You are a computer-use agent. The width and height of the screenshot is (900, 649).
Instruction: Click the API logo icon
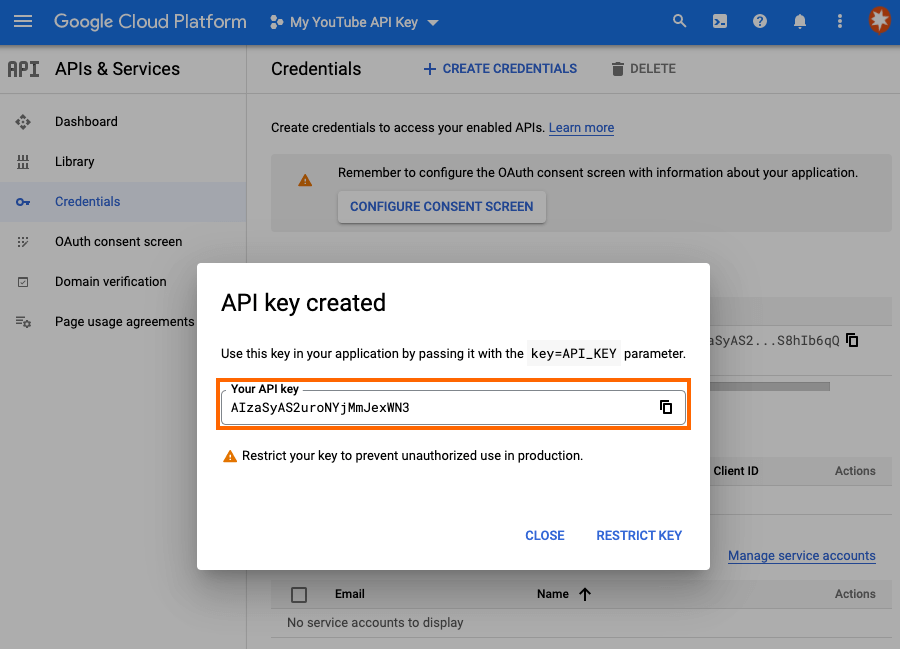click(x=23, y=69)
